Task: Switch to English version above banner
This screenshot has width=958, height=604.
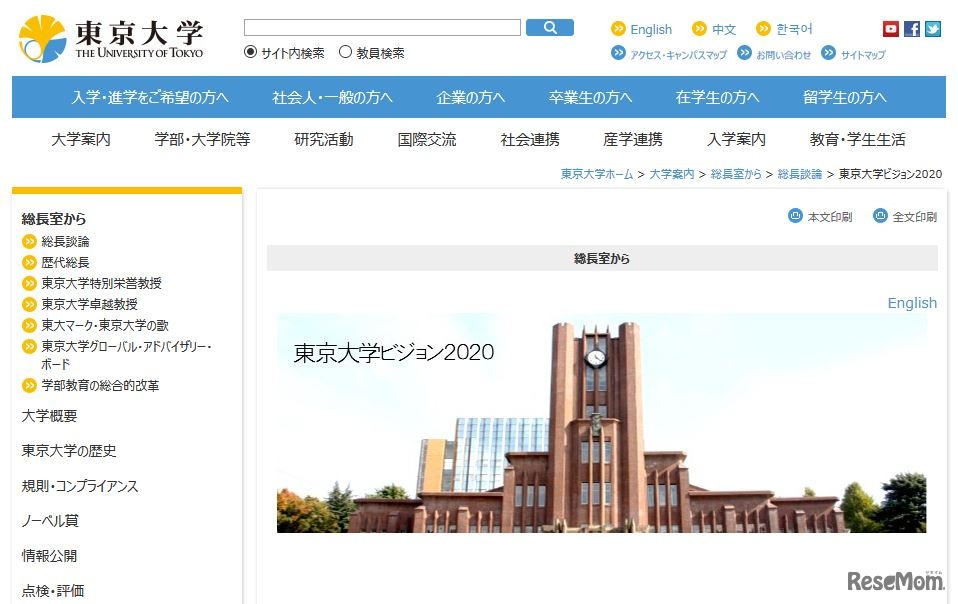Action: click(912, 303)
